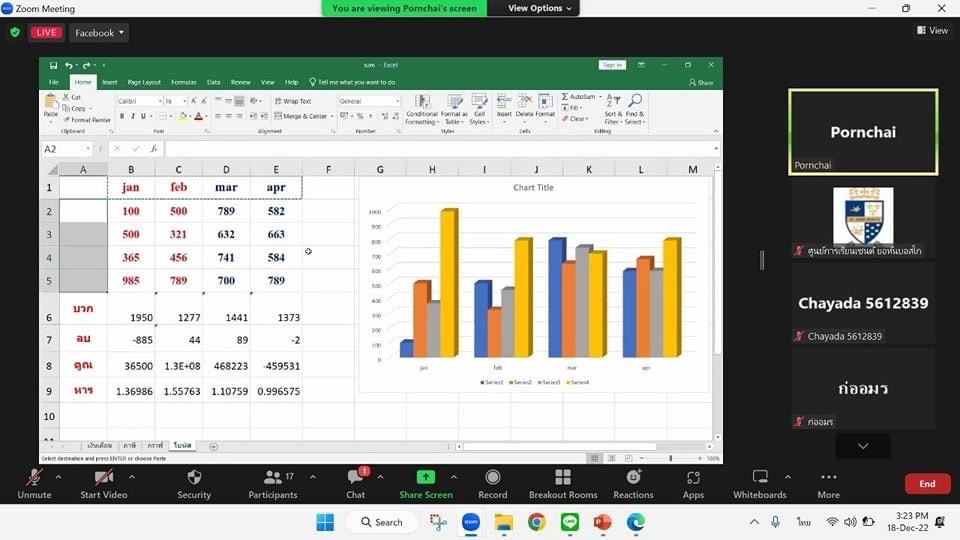Open Whiteboards
Screen dimensions: 960x540
coord(759,478)
